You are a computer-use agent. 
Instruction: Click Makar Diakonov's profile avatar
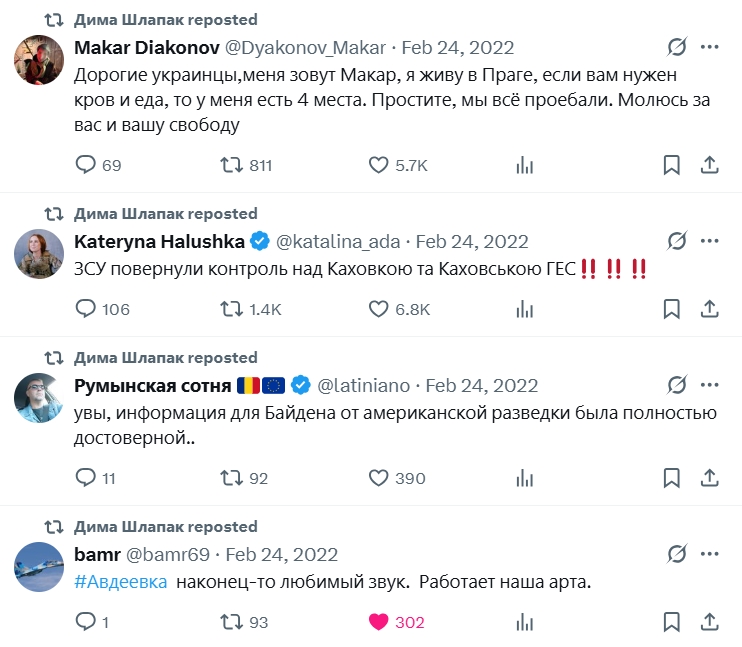[39, 61]
